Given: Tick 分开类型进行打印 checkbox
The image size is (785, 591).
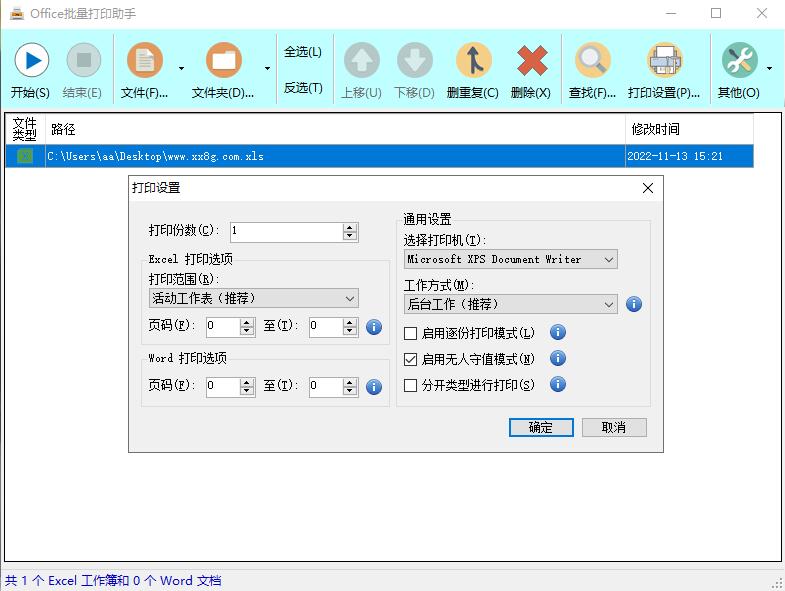Looking at the screenshot, I should pos(410,385).
